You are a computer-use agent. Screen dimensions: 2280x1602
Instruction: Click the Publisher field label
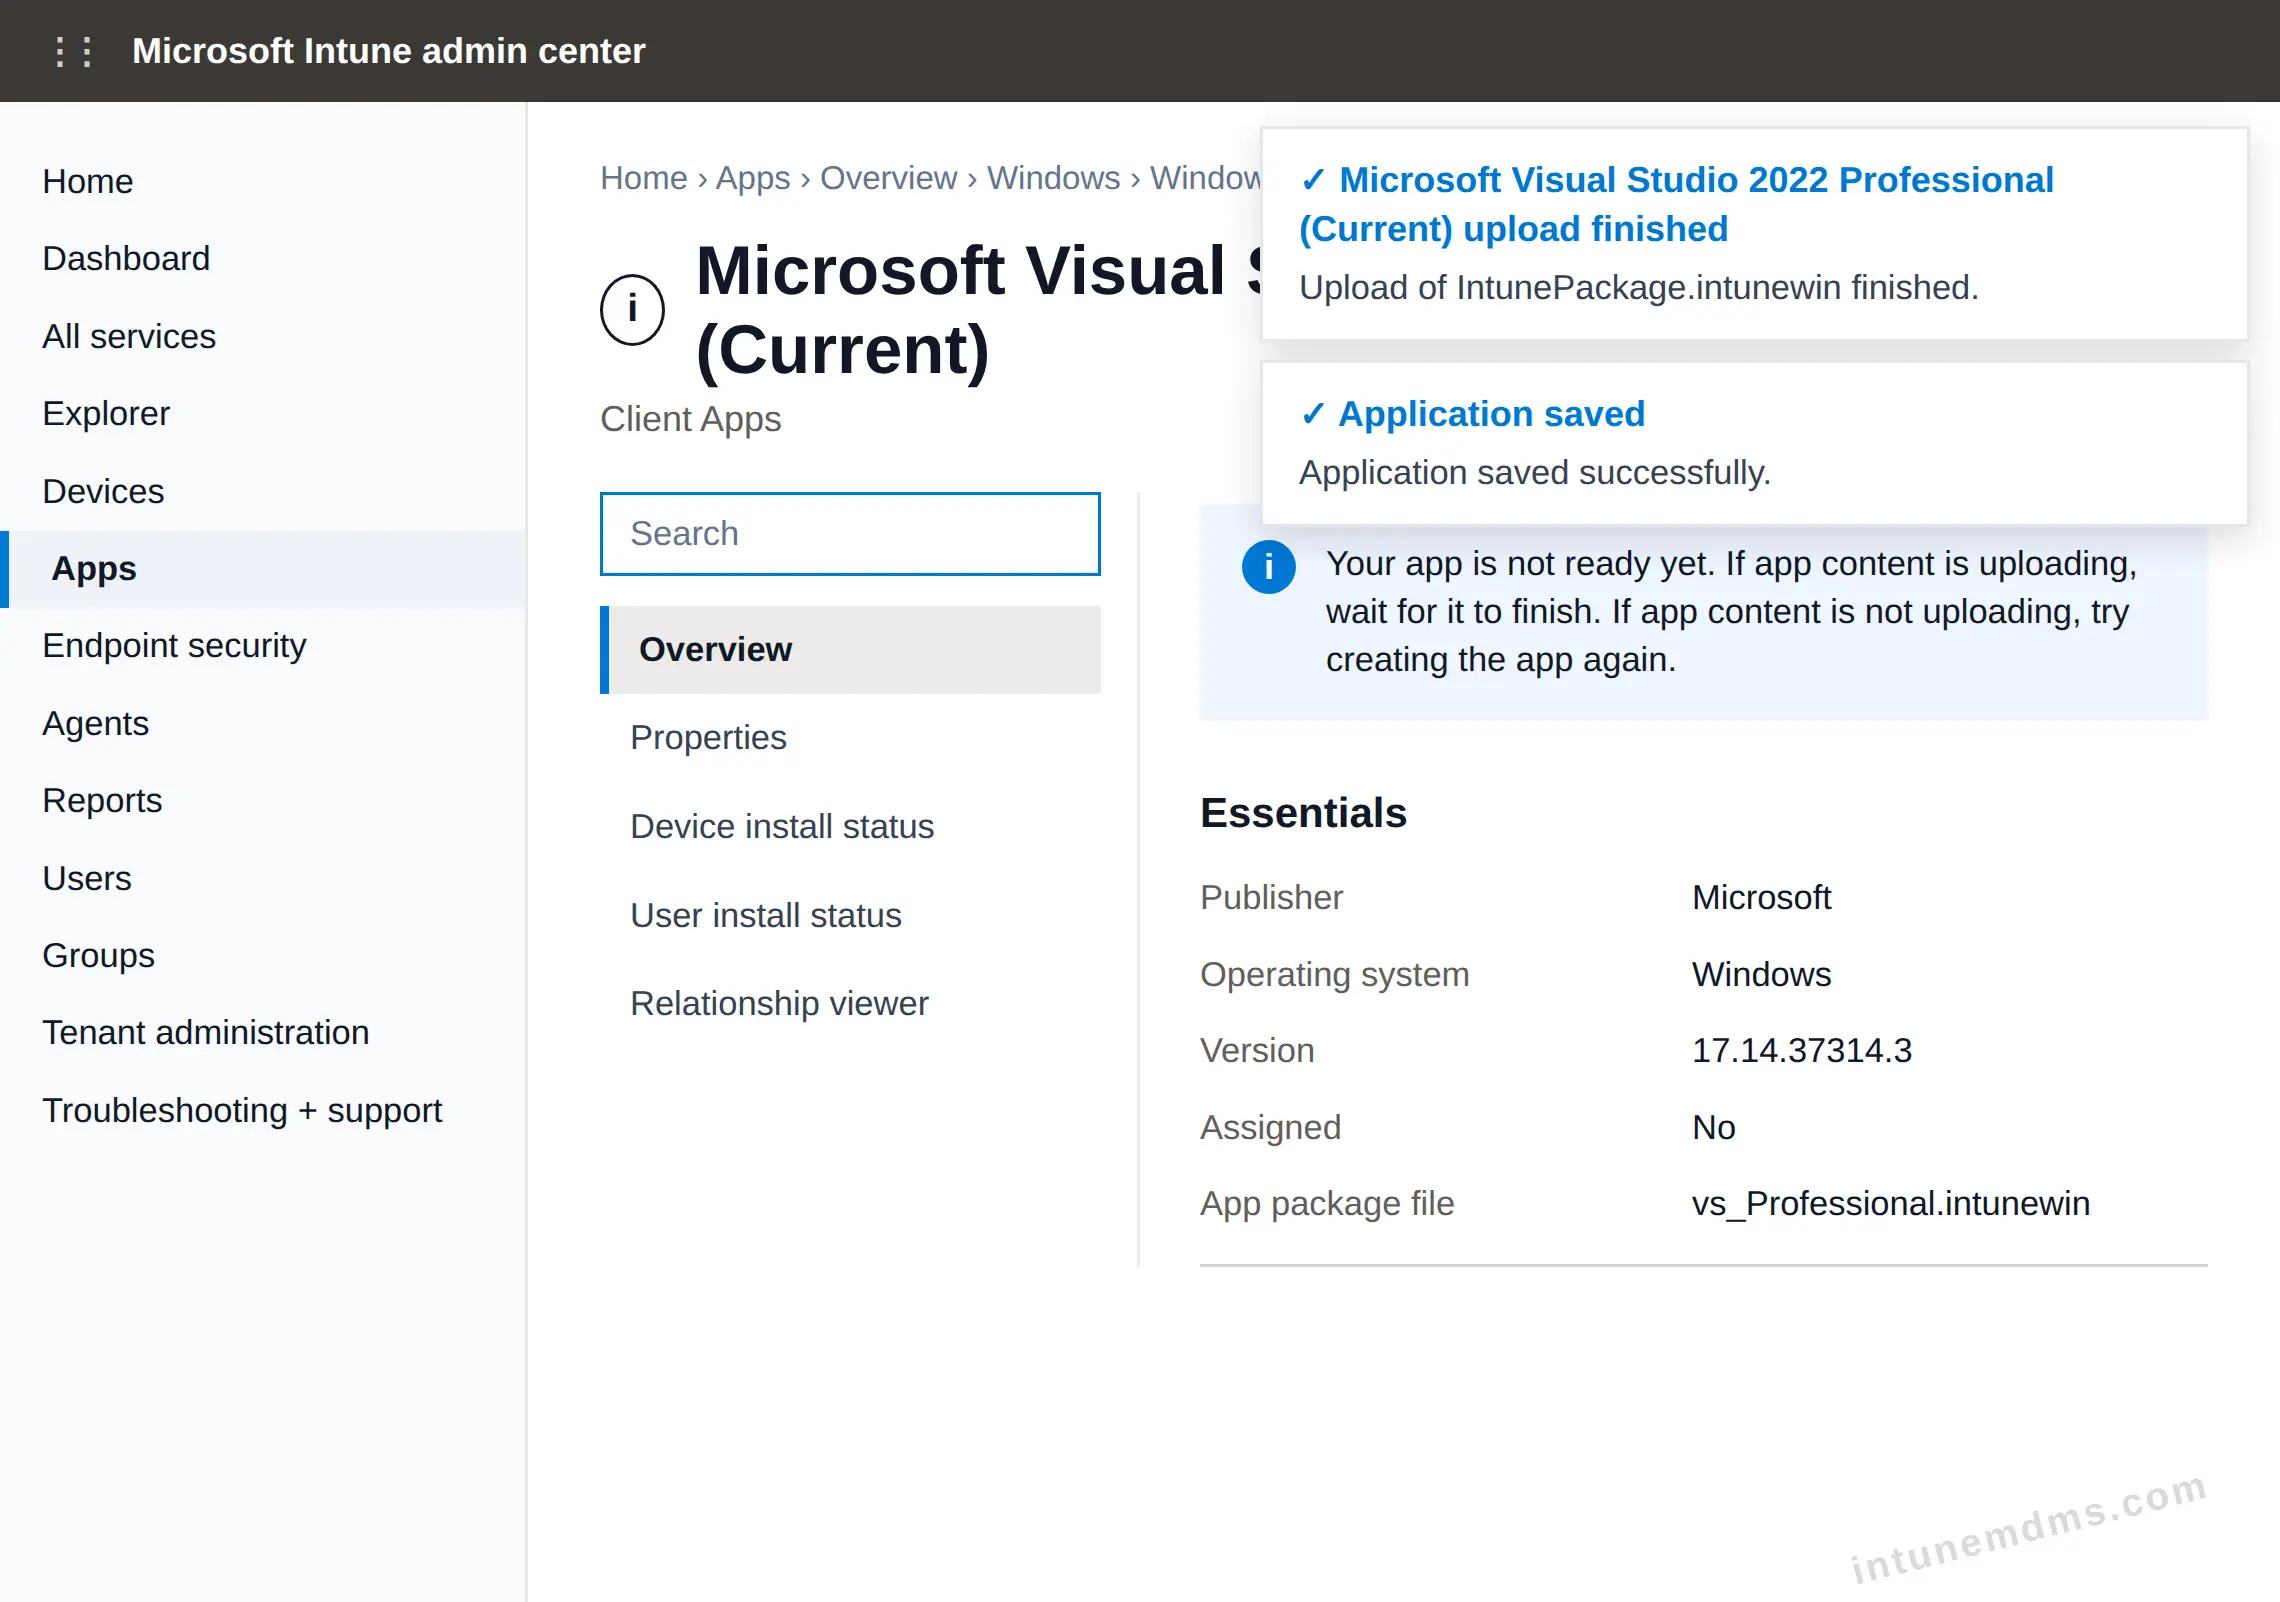coord(1271,898)
